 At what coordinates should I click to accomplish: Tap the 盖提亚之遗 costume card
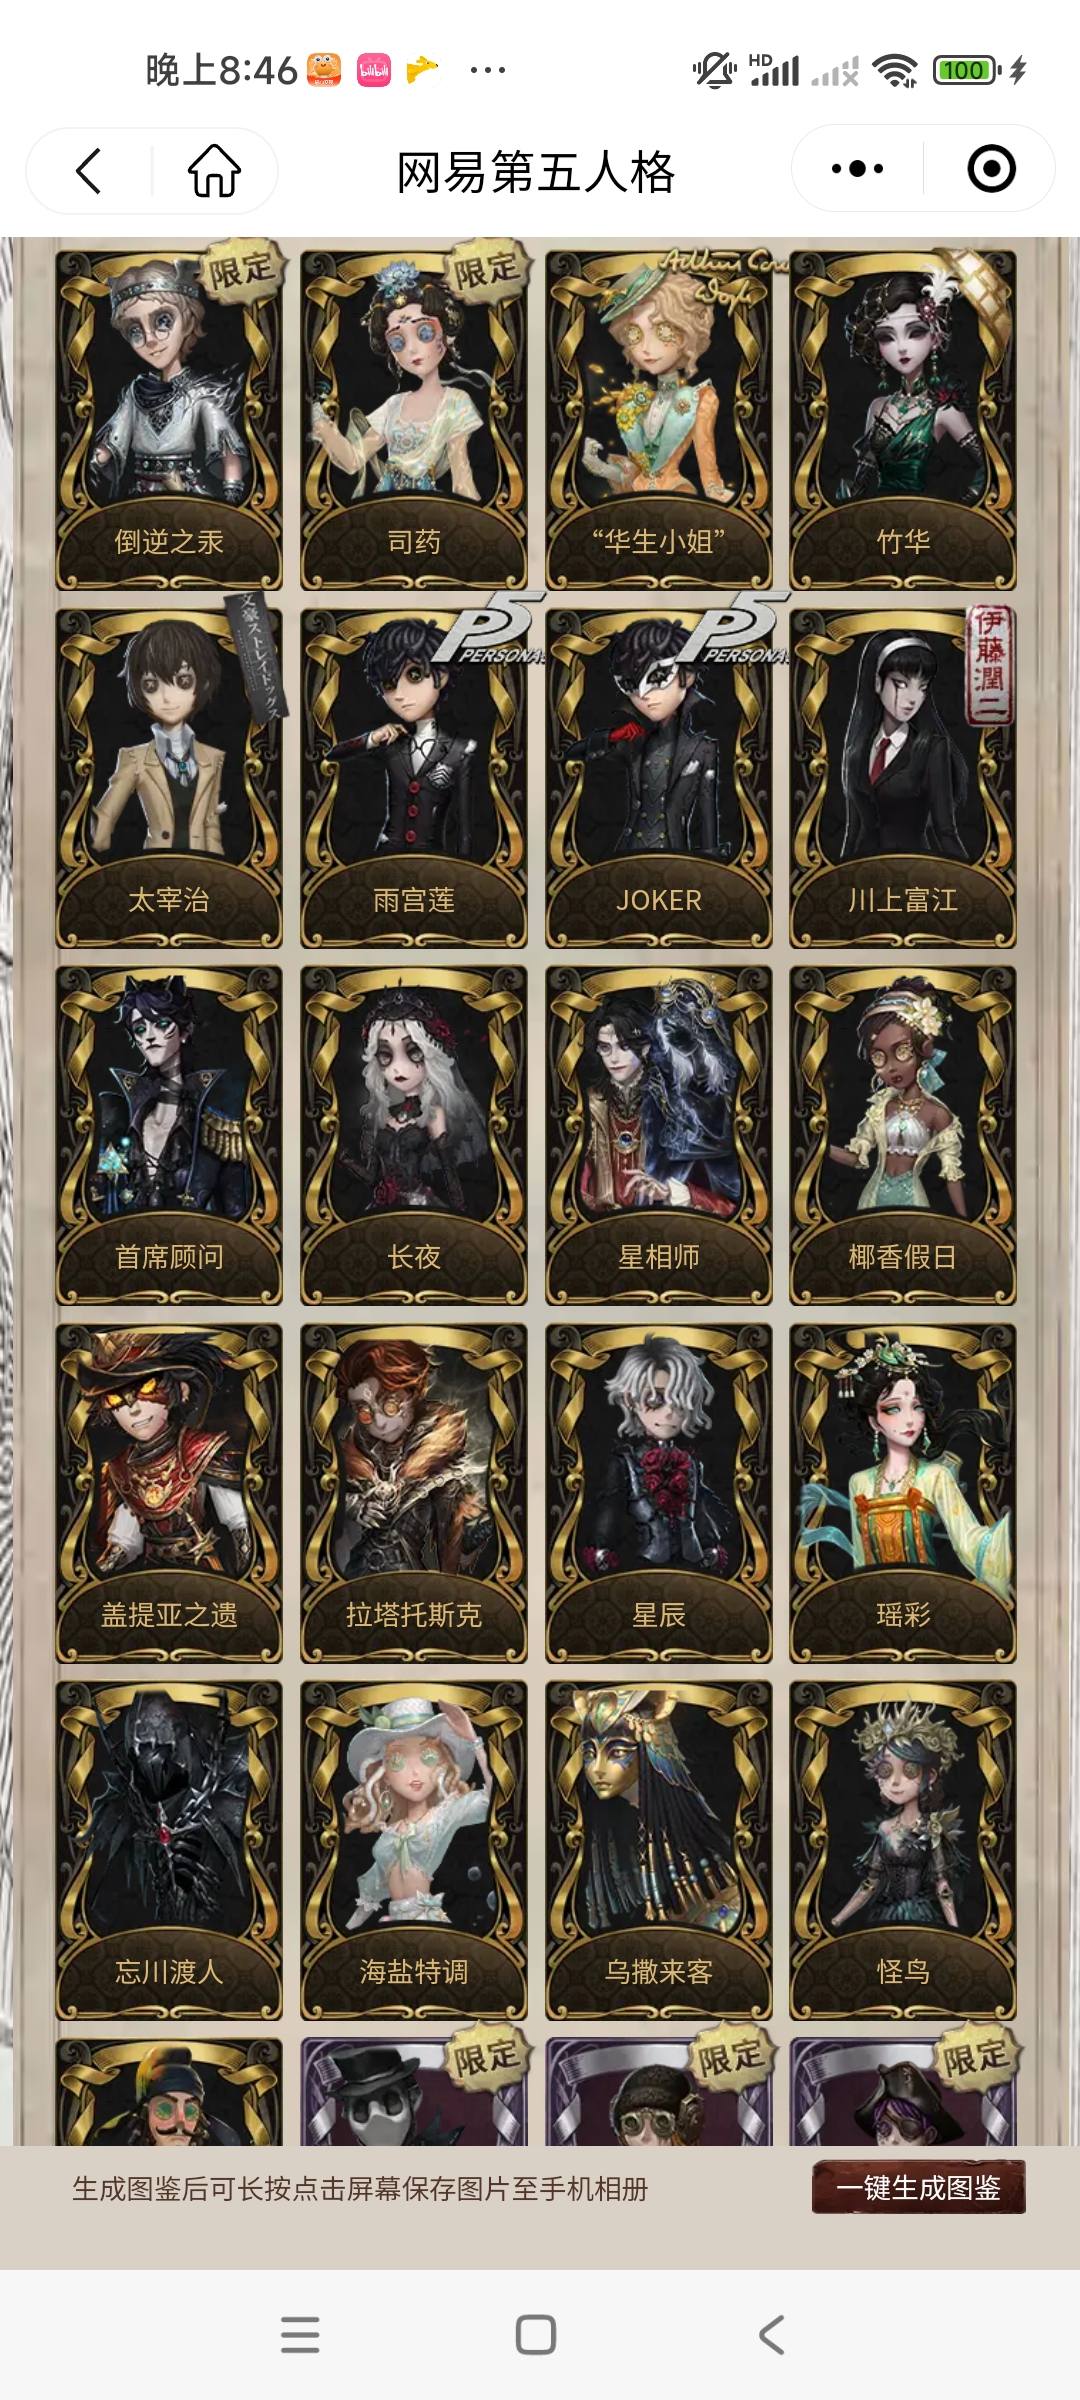point(169,1493)
